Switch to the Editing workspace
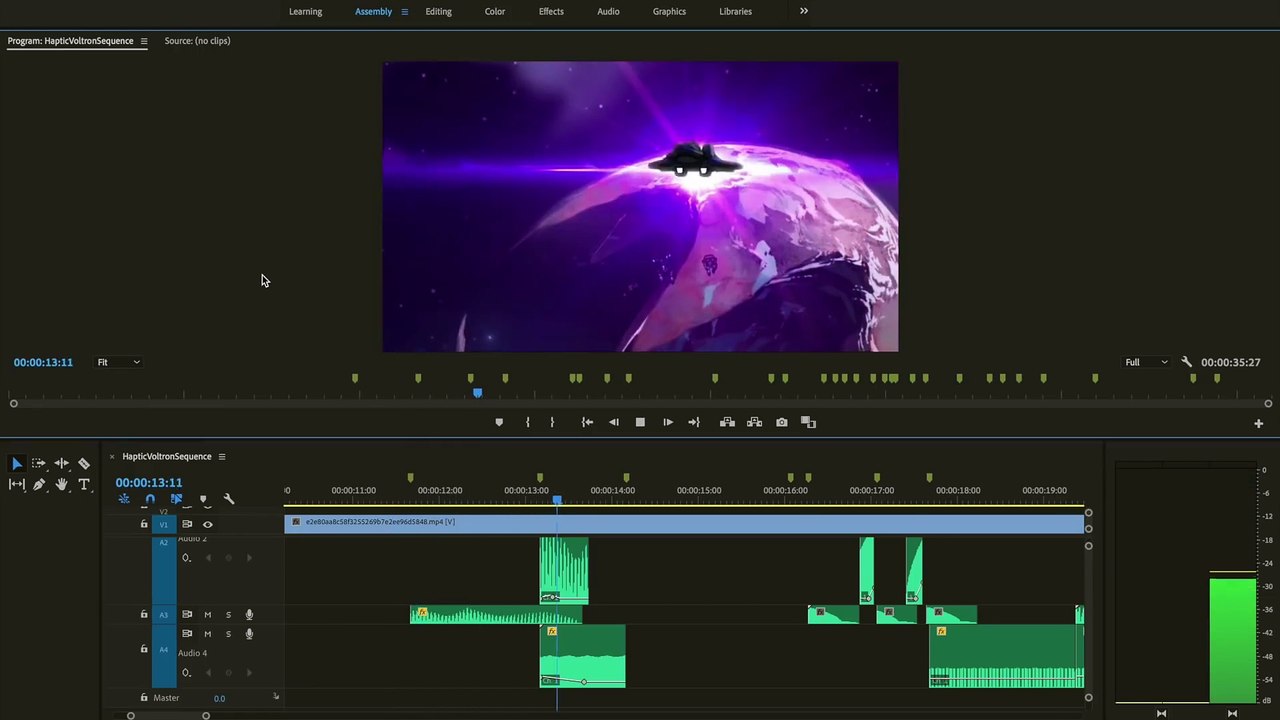Screen dimensions: 1280x720 point(438,12)
